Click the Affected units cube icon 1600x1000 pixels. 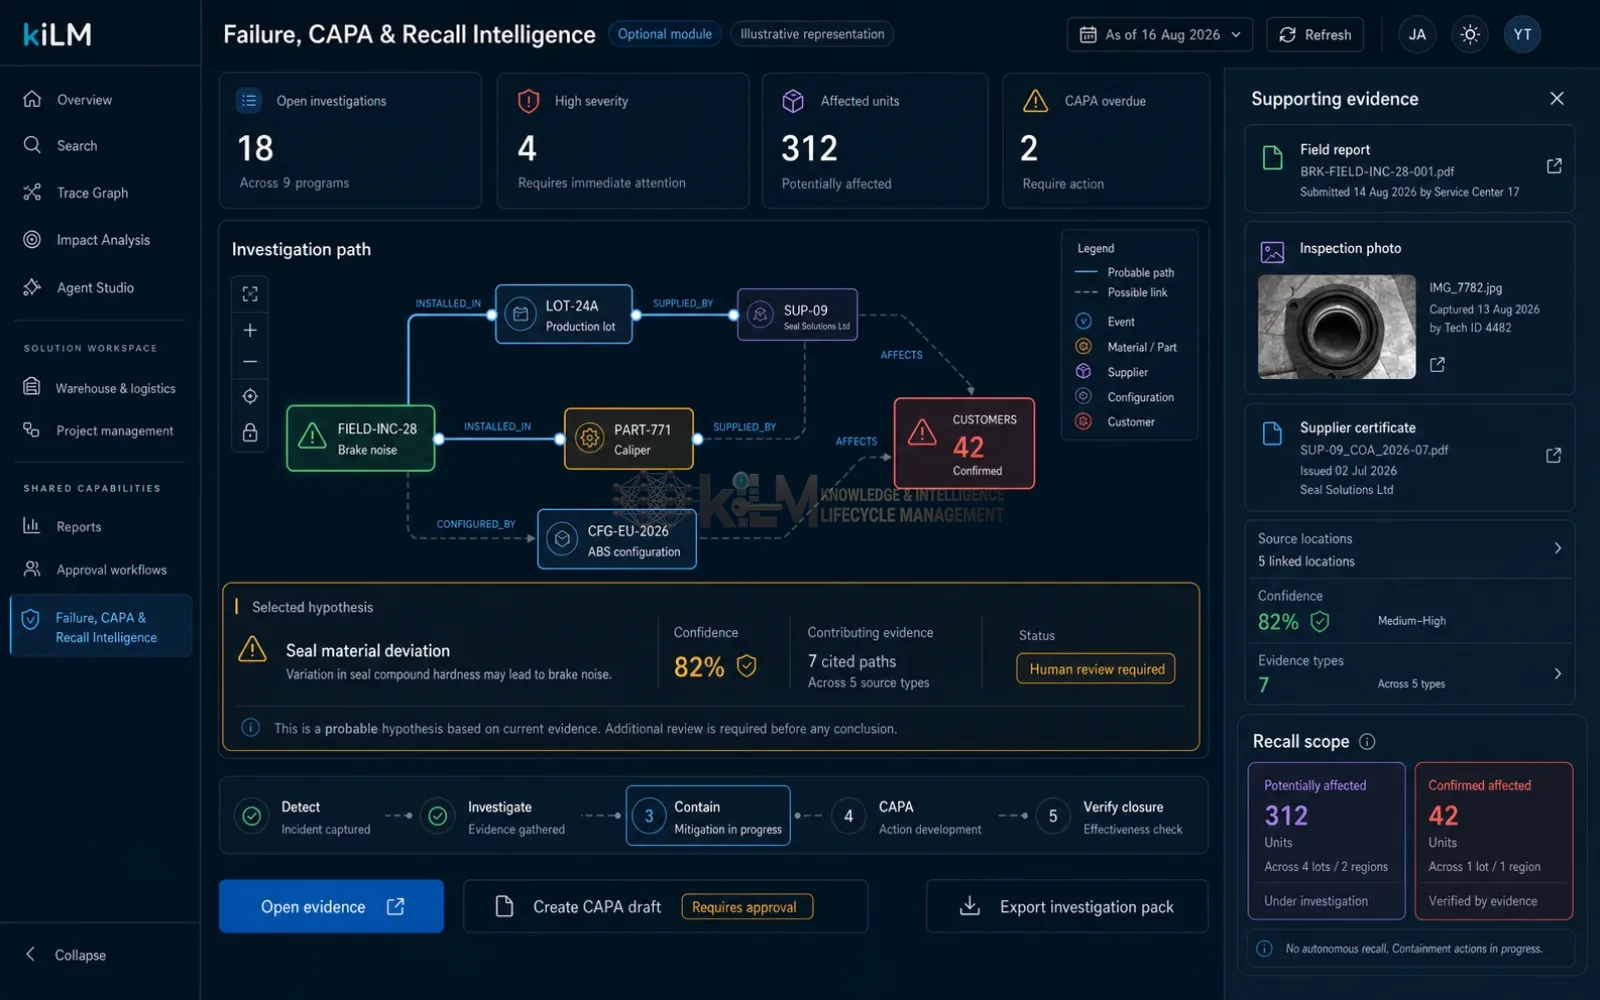[x=793, y=101]
